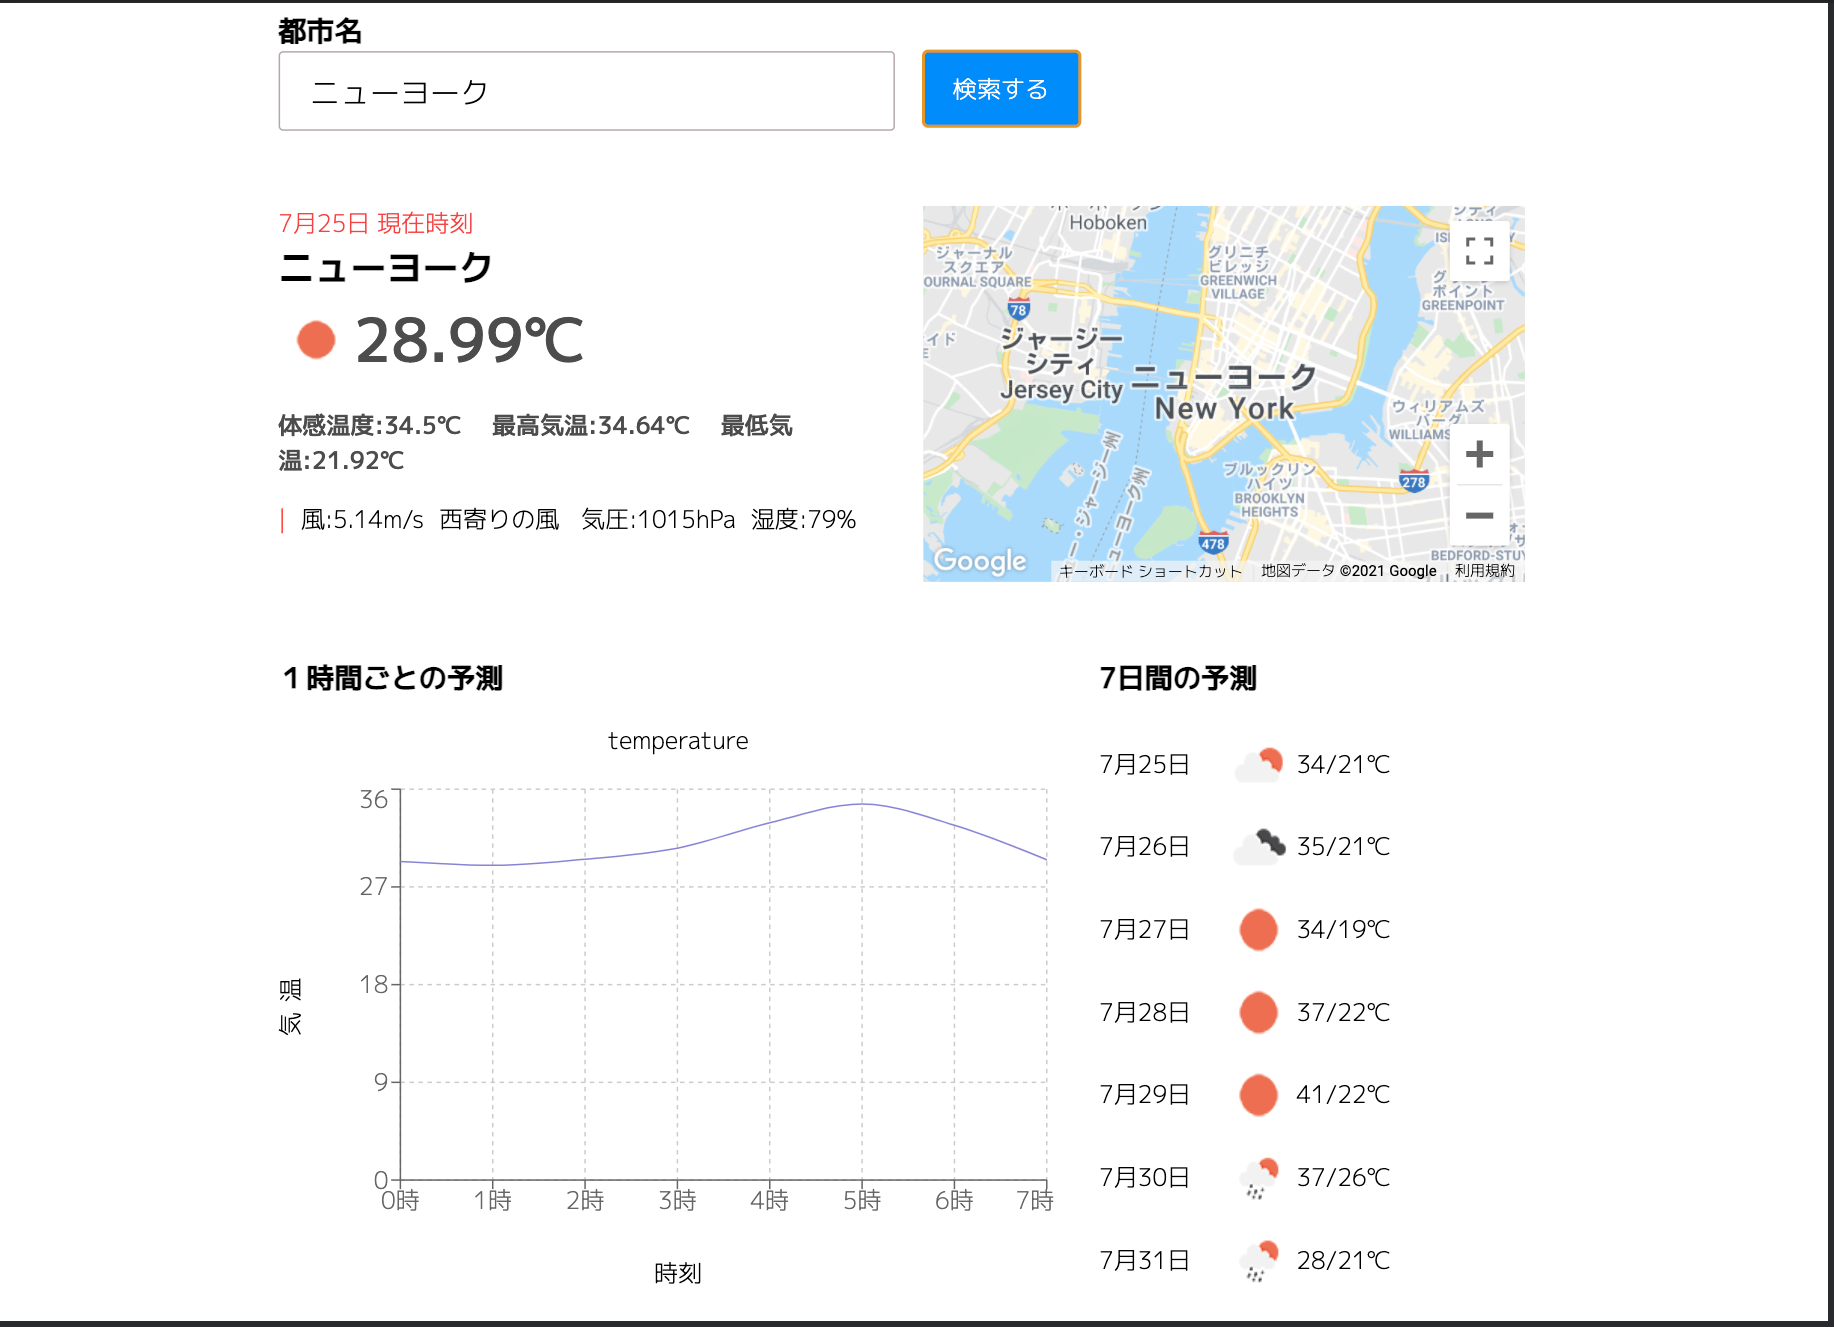Click the 湿度:79% humidity text
Viewport: 1834px width, 1327px height.
click(x=804, y=520)
